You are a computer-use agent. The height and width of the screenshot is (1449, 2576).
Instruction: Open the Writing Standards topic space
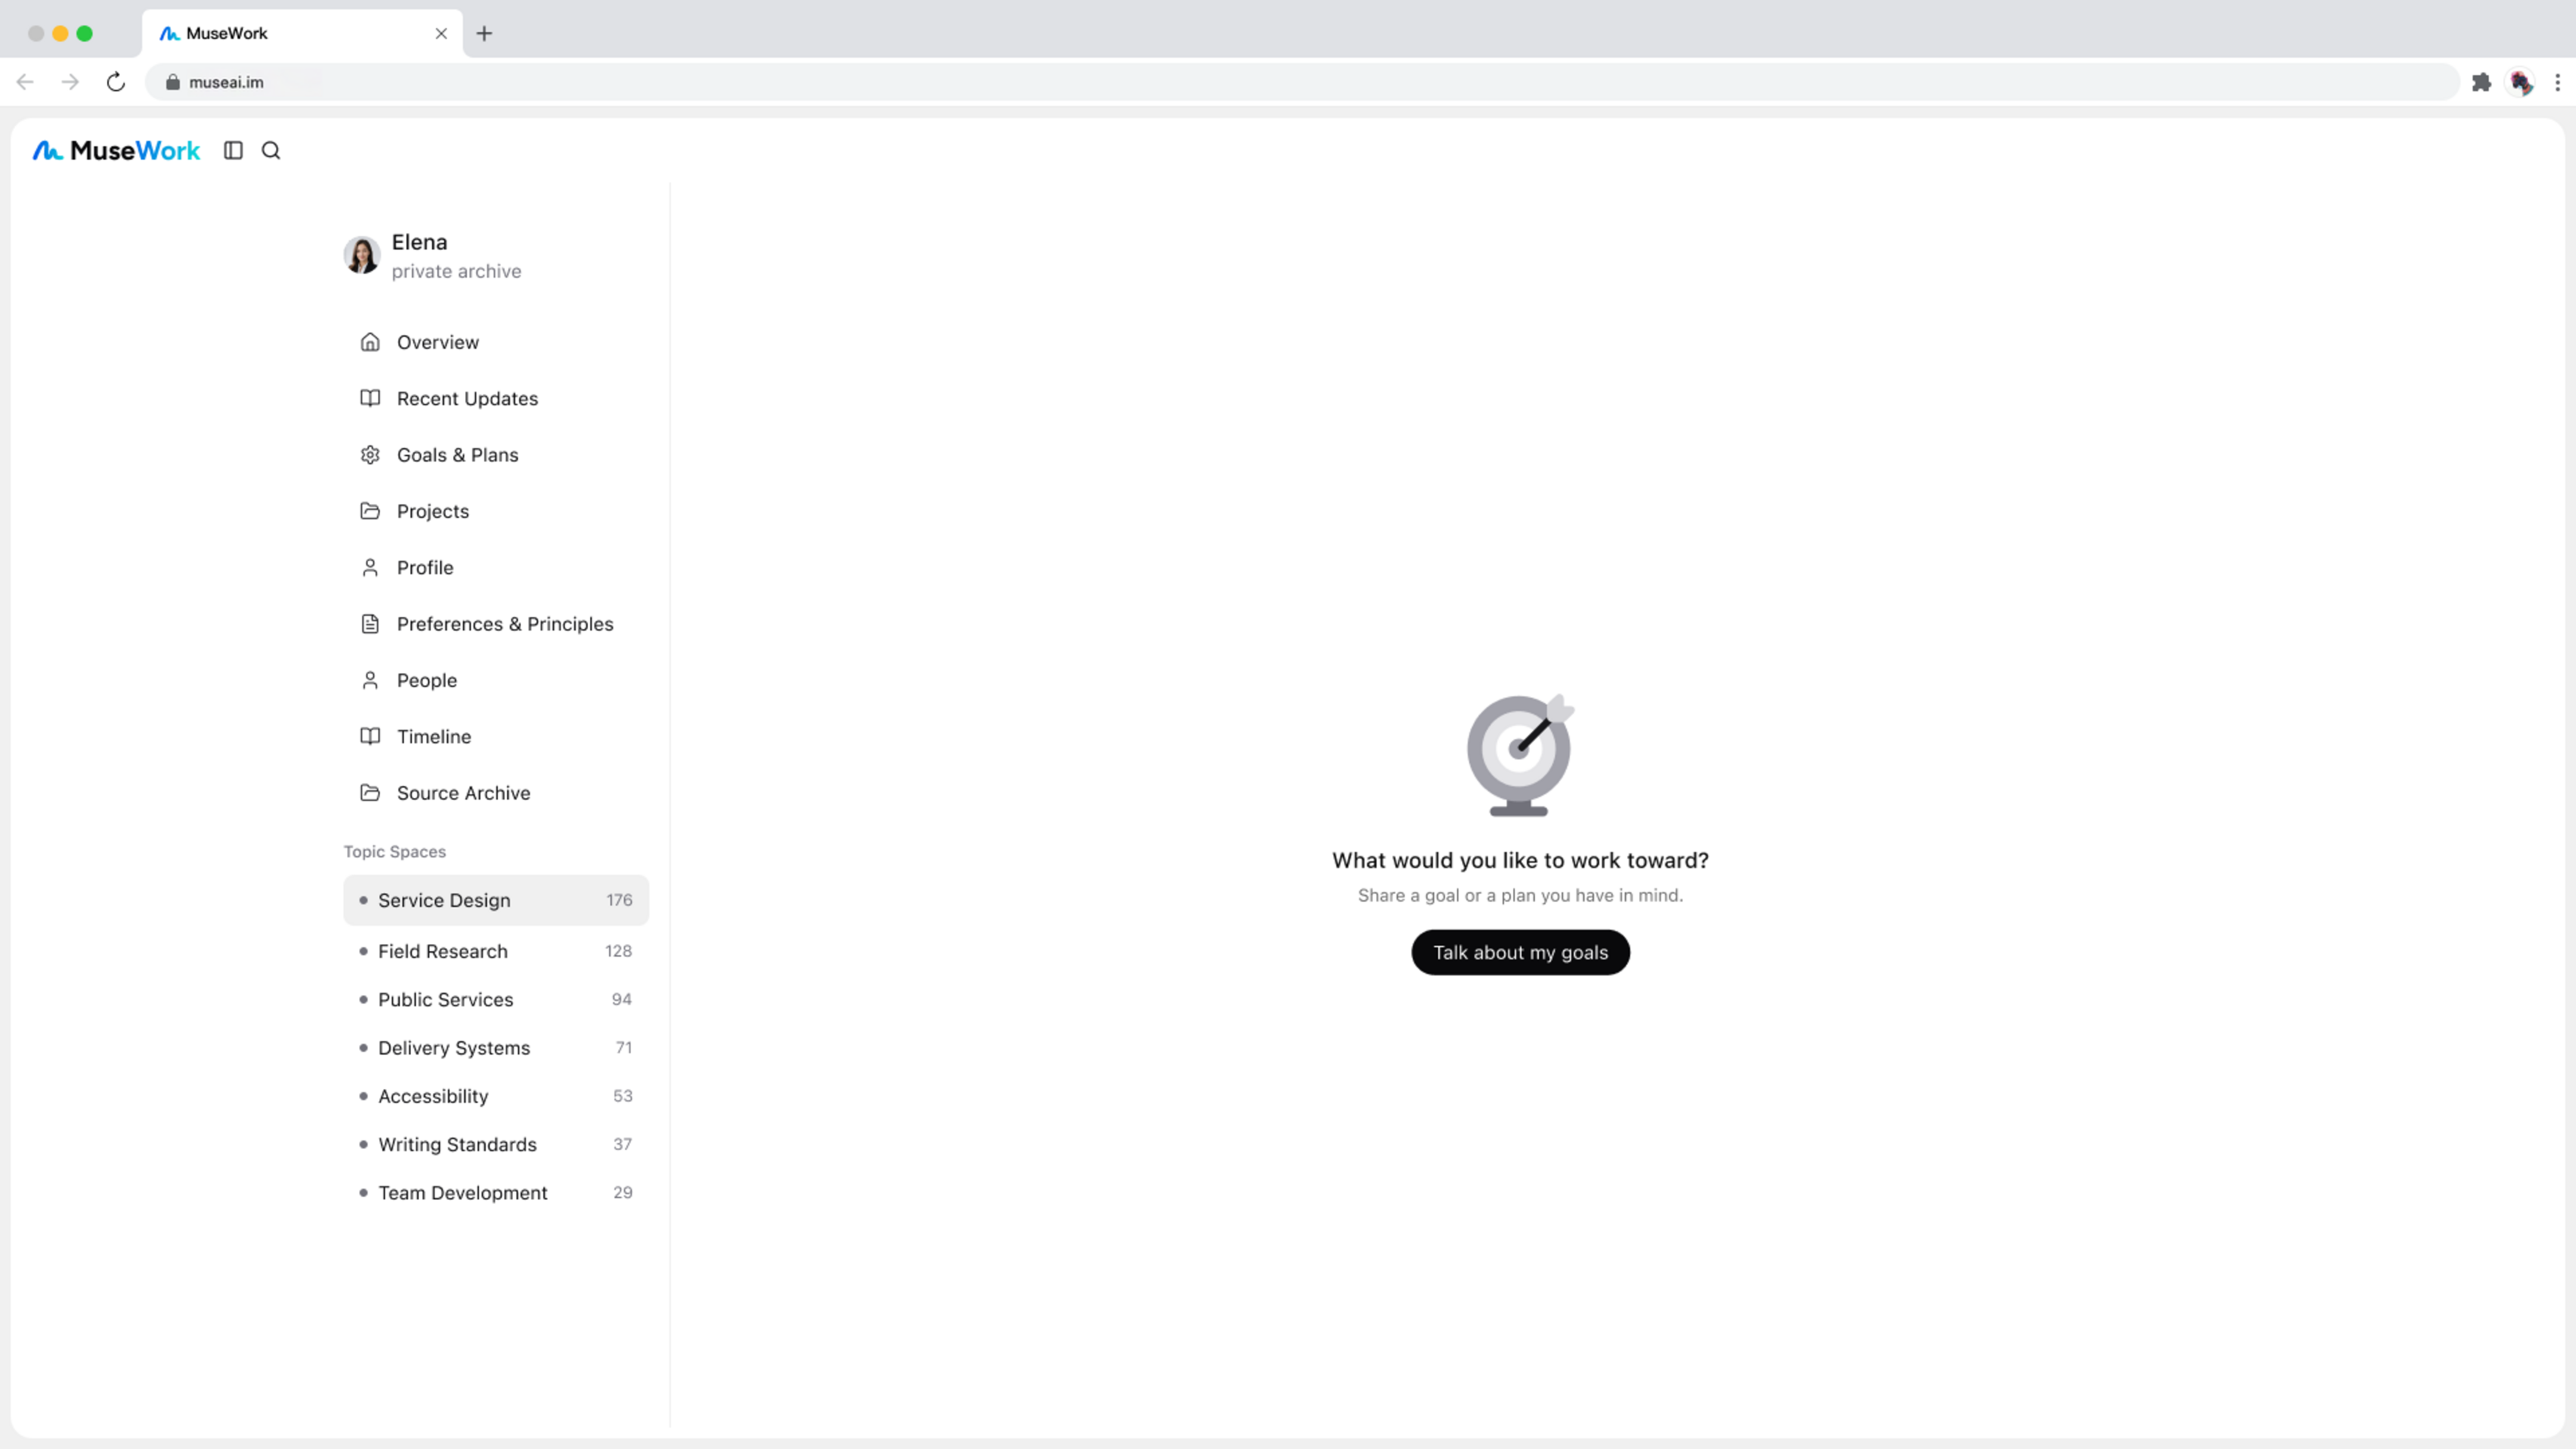tap(496, 1144)
